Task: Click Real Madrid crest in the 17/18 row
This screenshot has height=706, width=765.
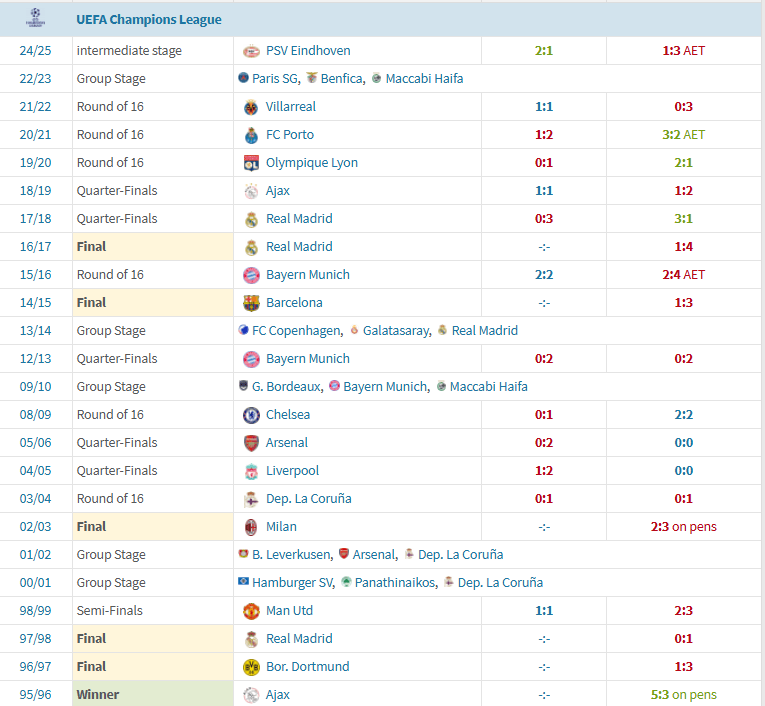Action: pos(251,219)
